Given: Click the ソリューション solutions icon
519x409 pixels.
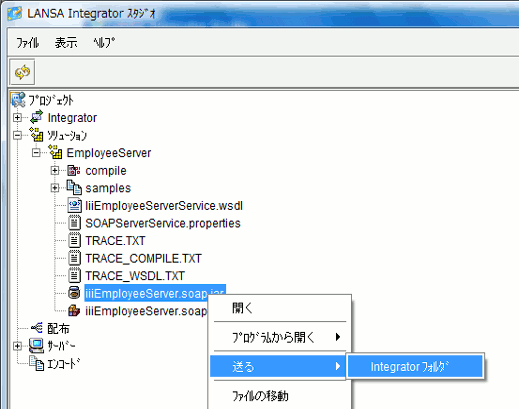Looking at the screenshot, I should 36,135.
